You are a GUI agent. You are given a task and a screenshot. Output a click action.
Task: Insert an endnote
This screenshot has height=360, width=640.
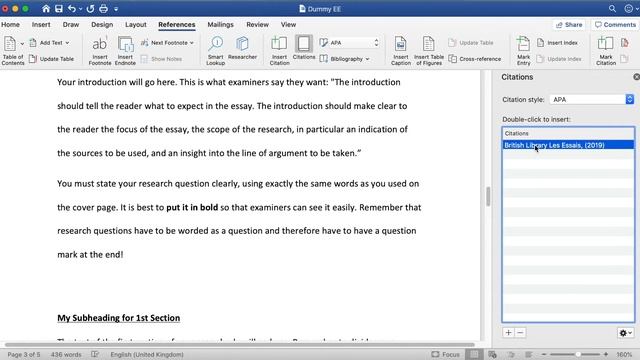tap(125, 50)
